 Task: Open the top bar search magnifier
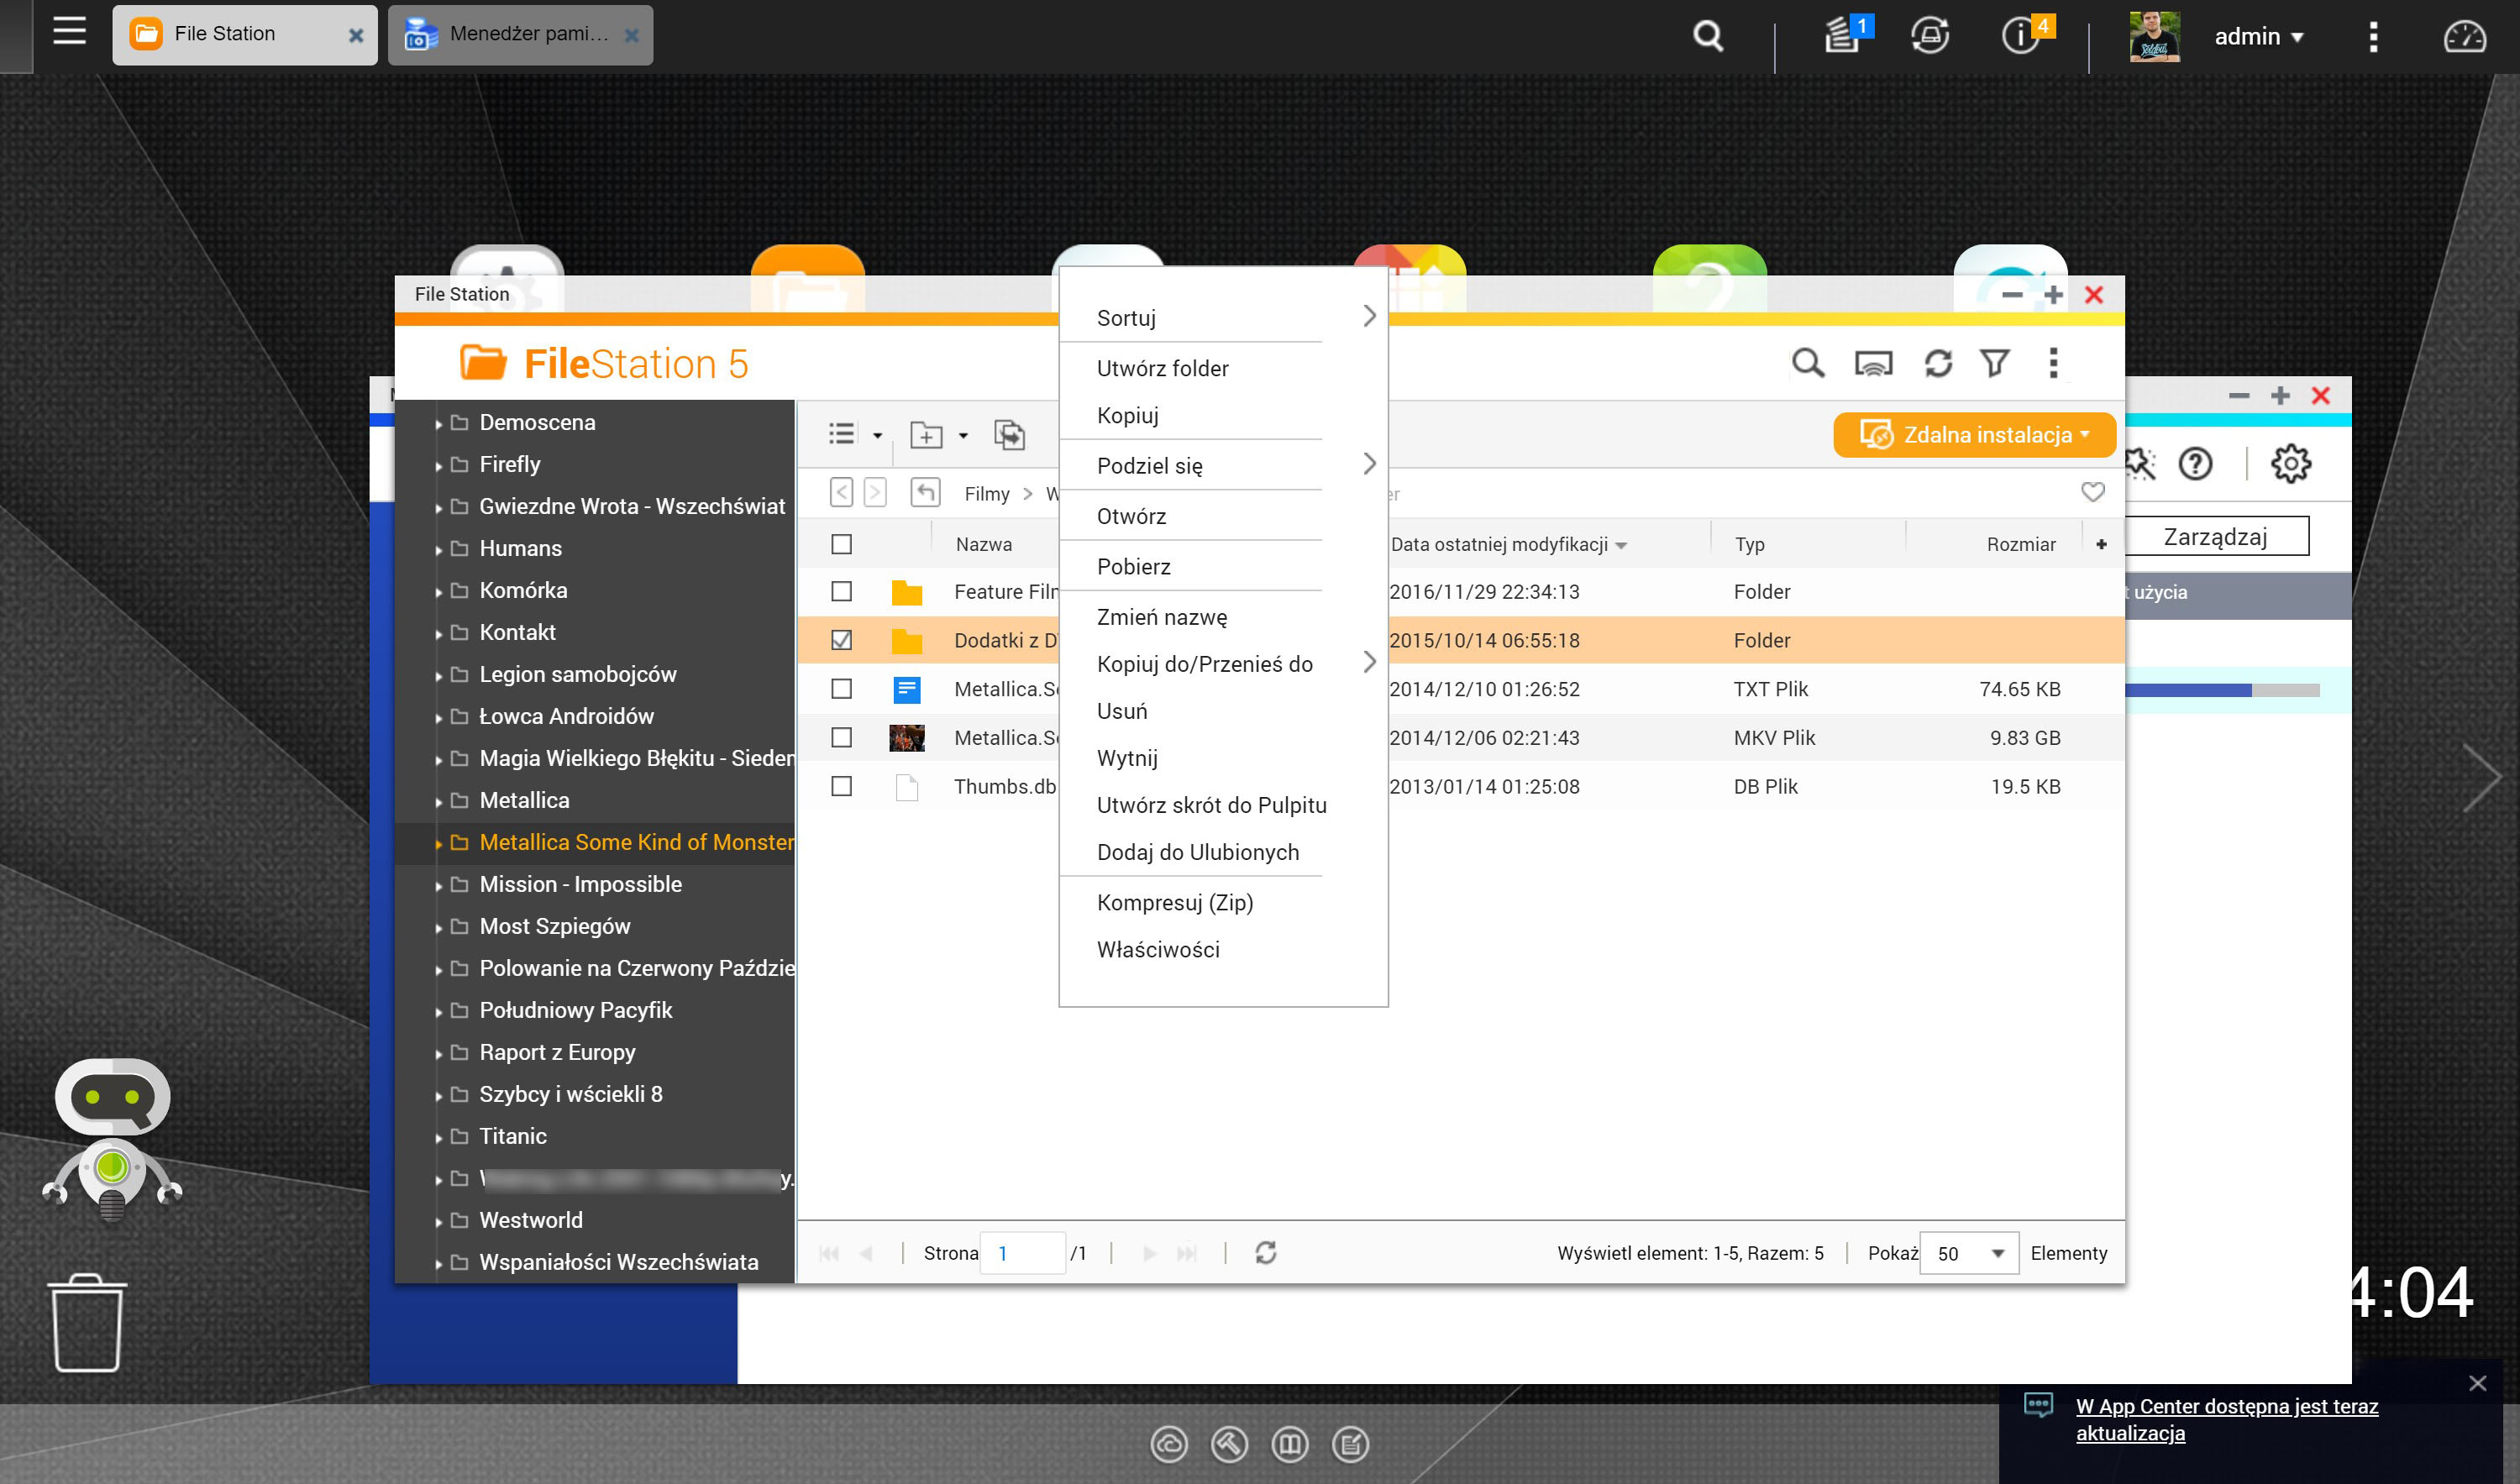click(1707, 36)
